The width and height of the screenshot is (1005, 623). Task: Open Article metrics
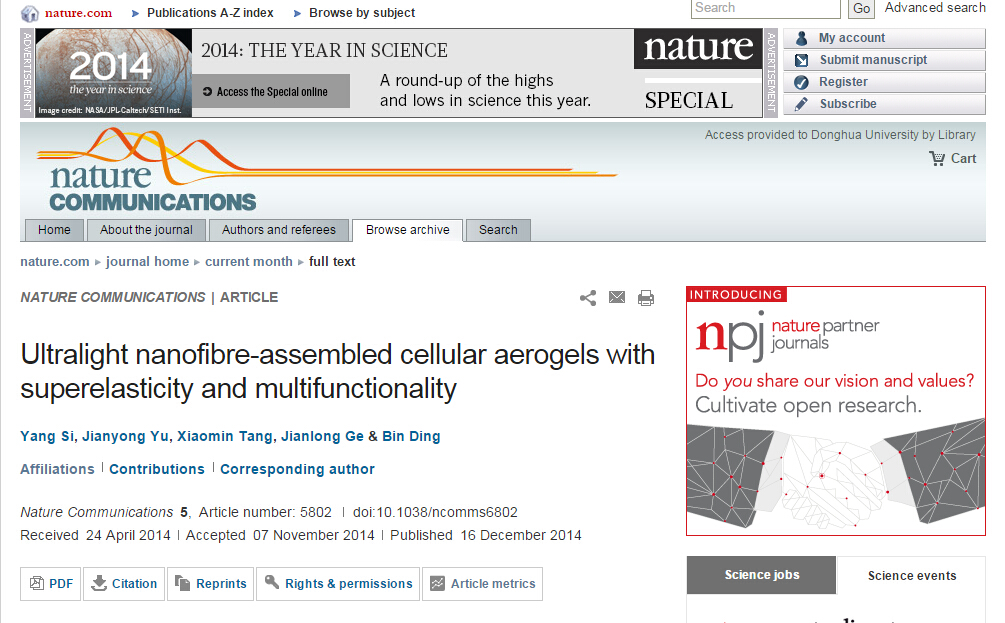(482, 584)
